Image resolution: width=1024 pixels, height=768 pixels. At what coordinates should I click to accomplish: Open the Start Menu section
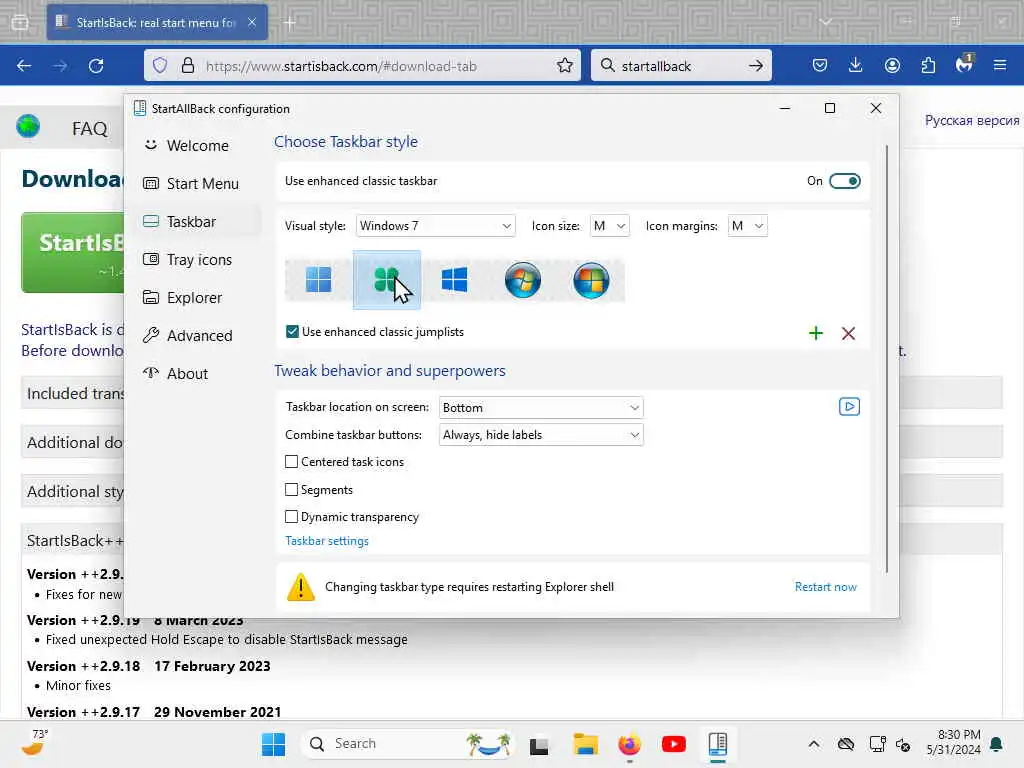198,184
